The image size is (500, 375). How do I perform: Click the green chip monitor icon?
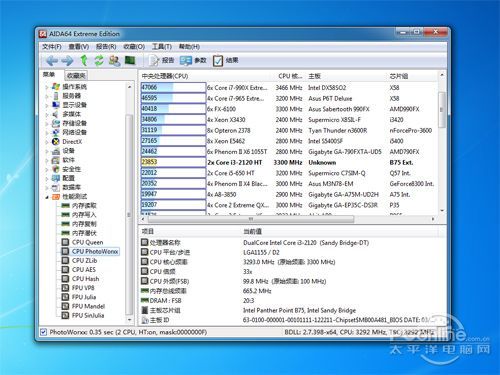pyautogui.click(x=130, y=60)
